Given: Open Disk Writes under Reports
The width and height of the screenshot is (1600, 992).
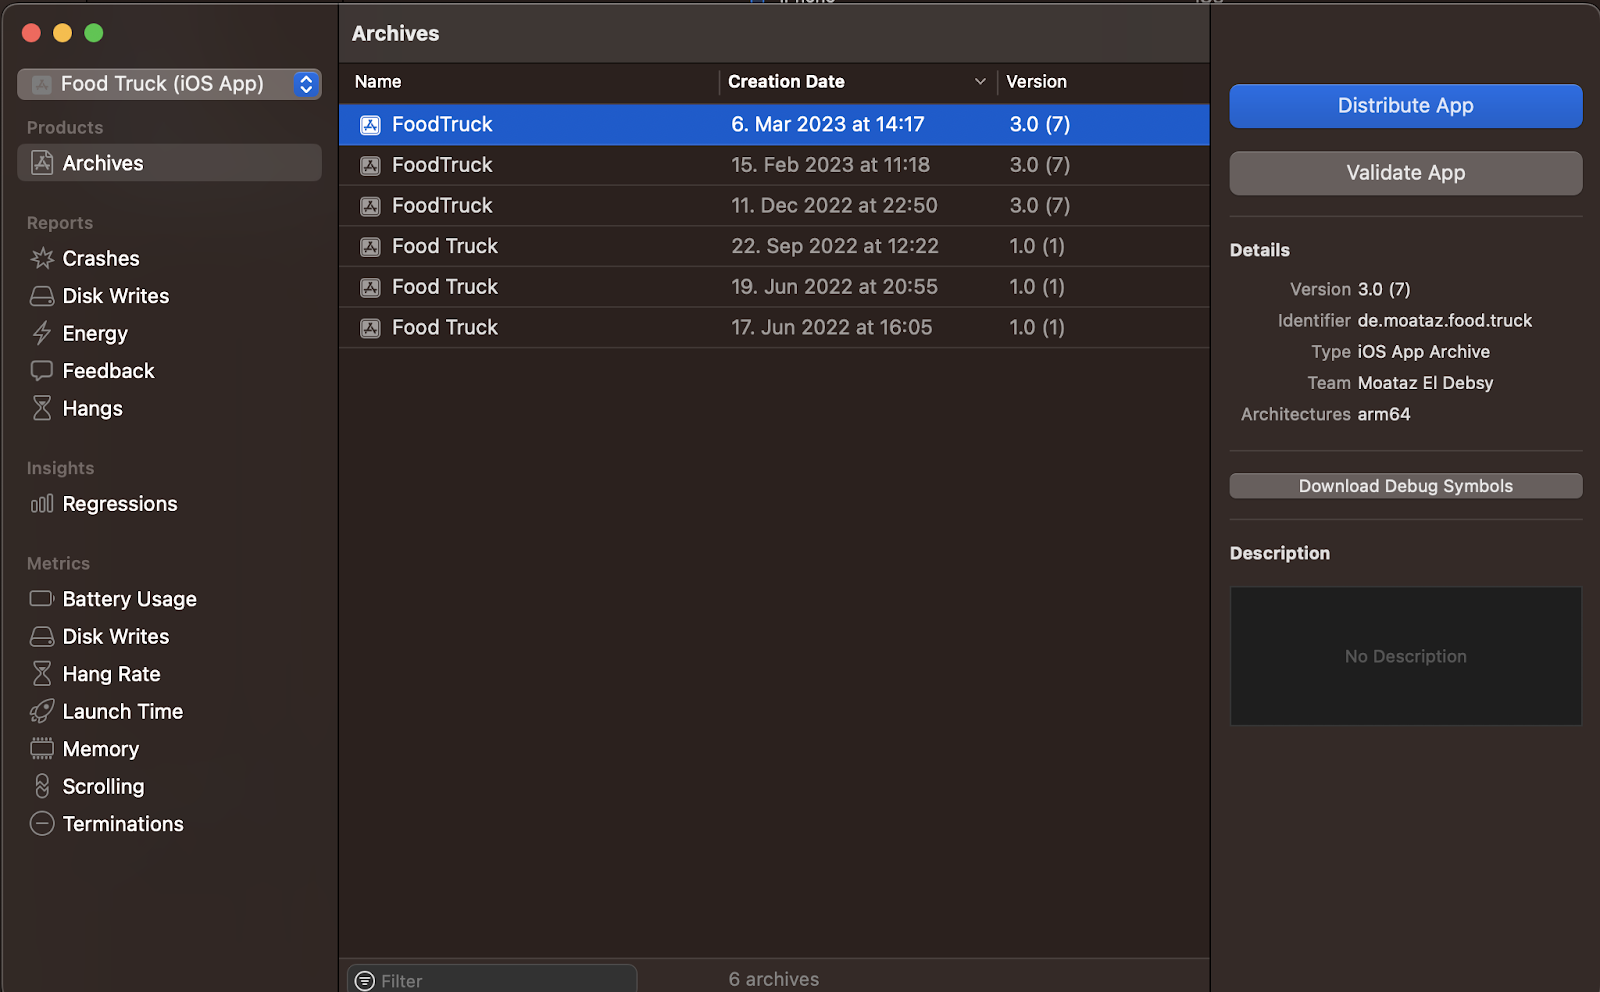Looking at the screenshot, I should click(116, 296).
